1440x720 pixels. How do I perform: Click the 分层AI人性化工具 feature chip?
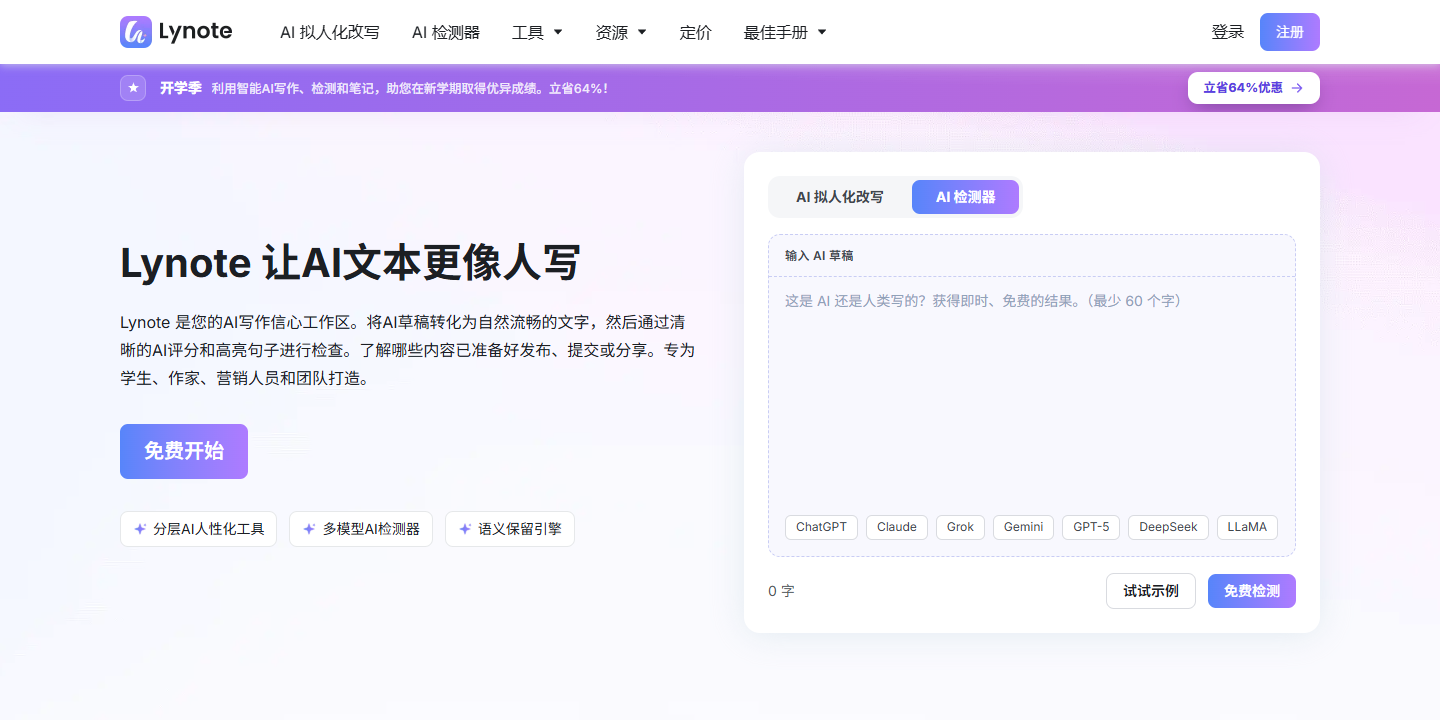click(198, 529)
